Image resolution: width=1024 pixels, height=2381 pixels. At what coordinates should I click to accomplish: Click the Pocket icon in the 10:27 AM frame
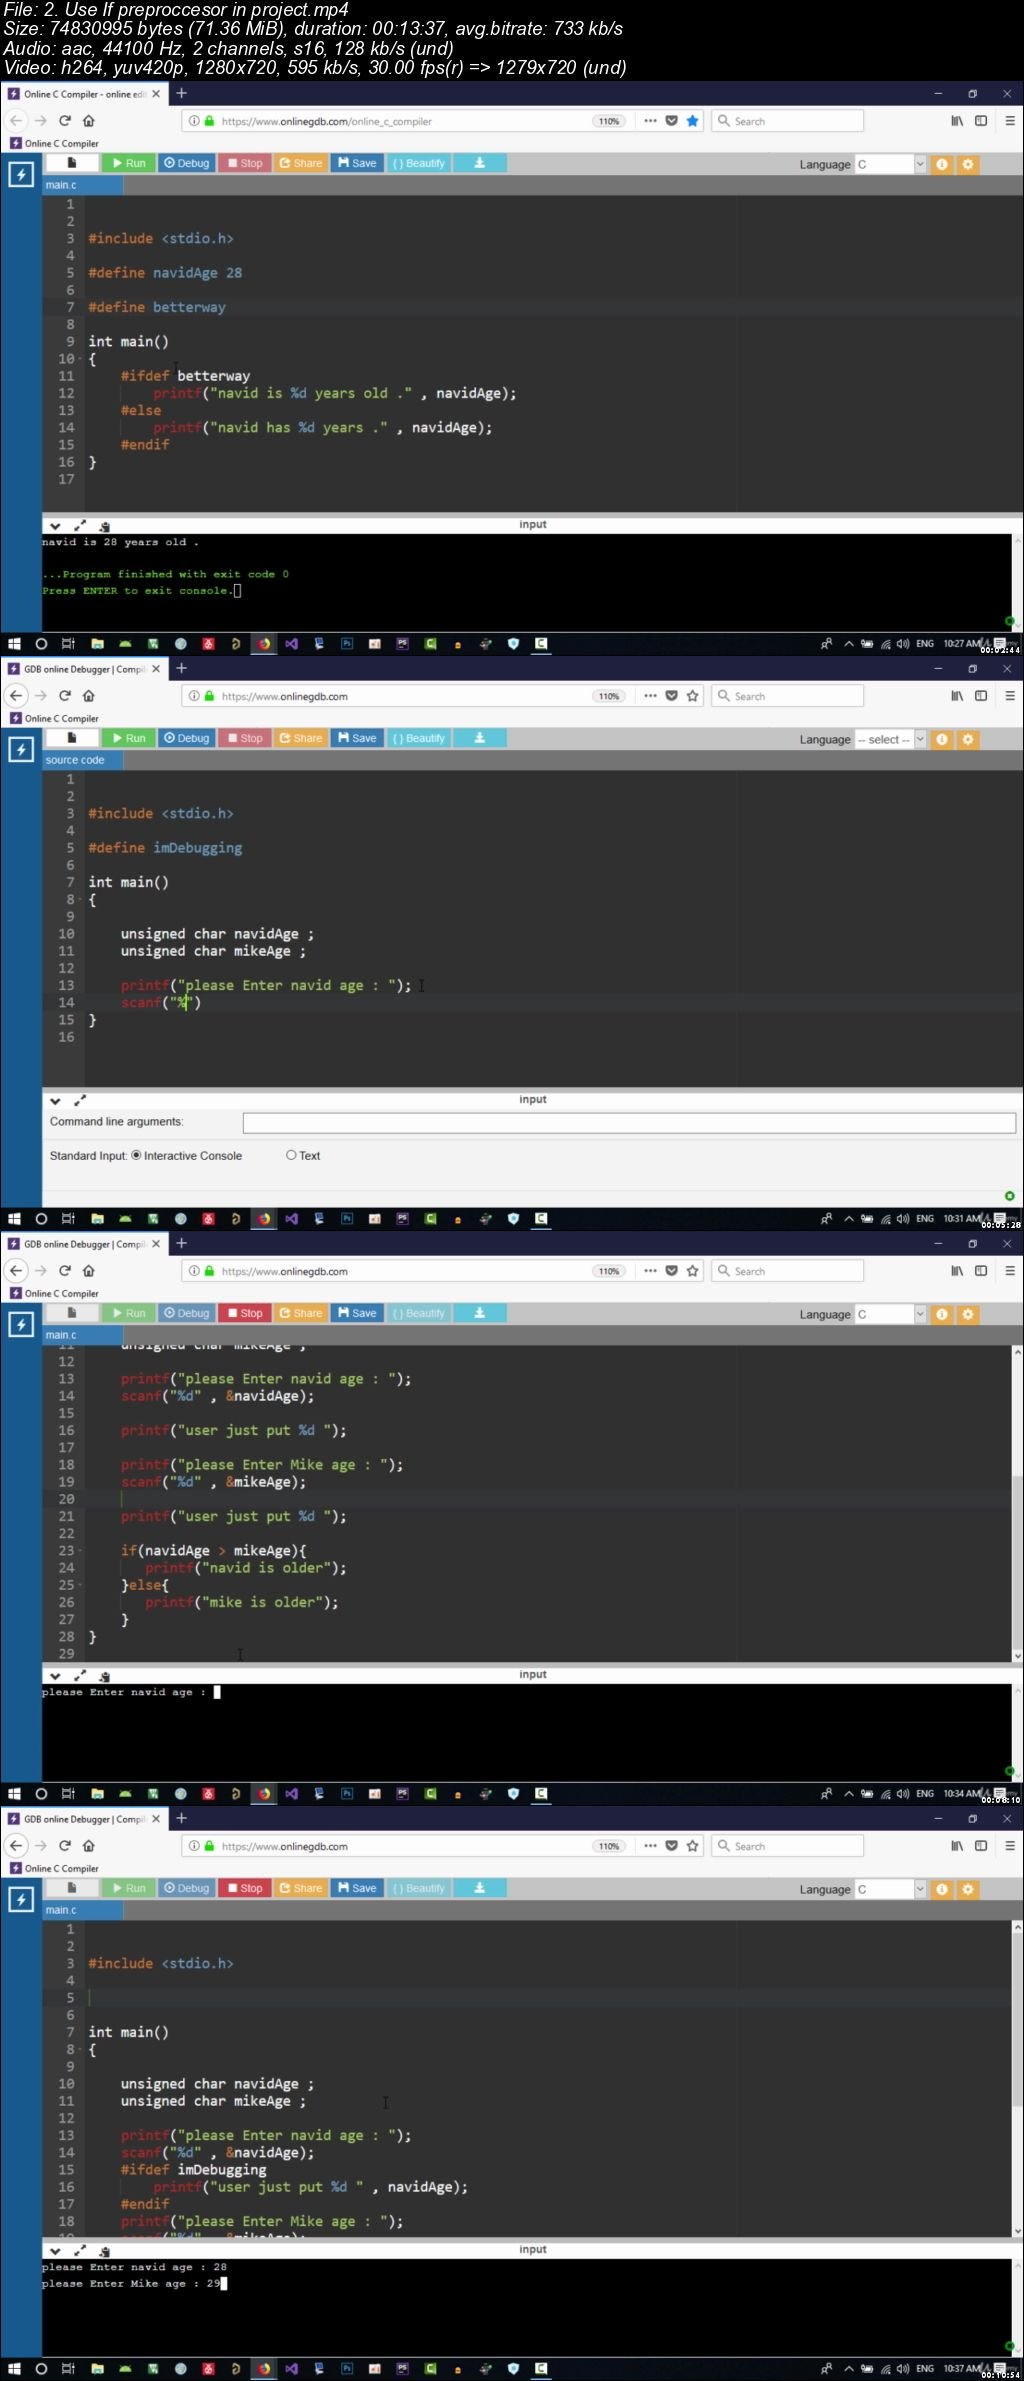click(x=672, y=121)
